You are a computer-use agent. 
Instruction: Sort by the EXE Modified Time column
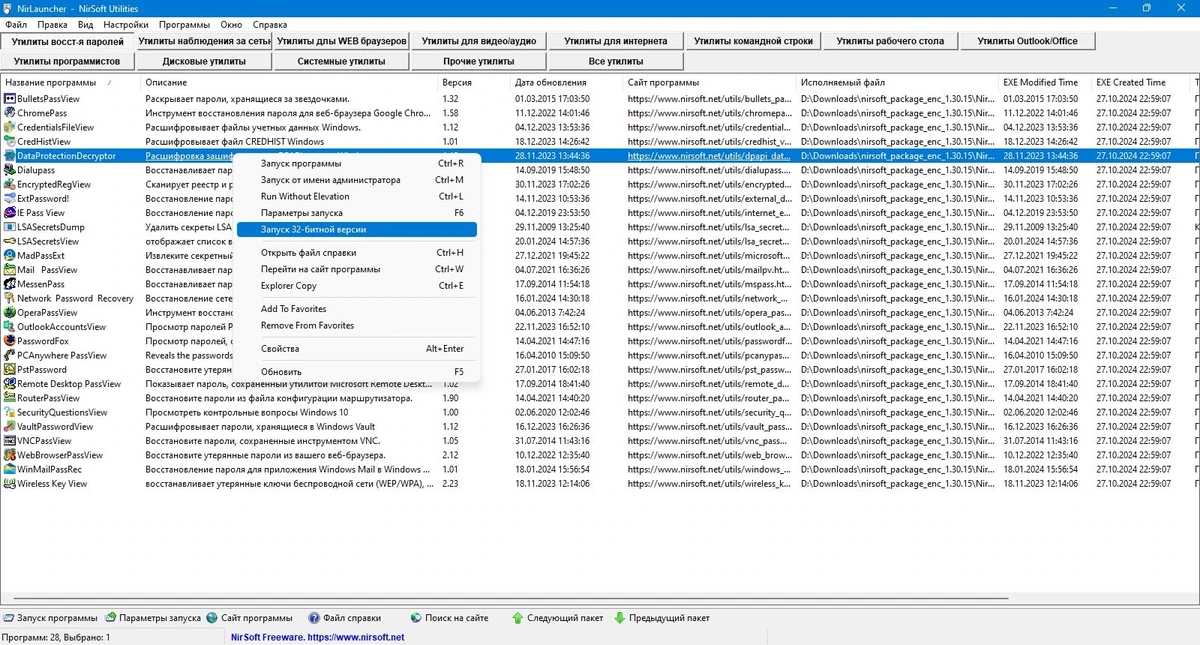click(1045, 83)
